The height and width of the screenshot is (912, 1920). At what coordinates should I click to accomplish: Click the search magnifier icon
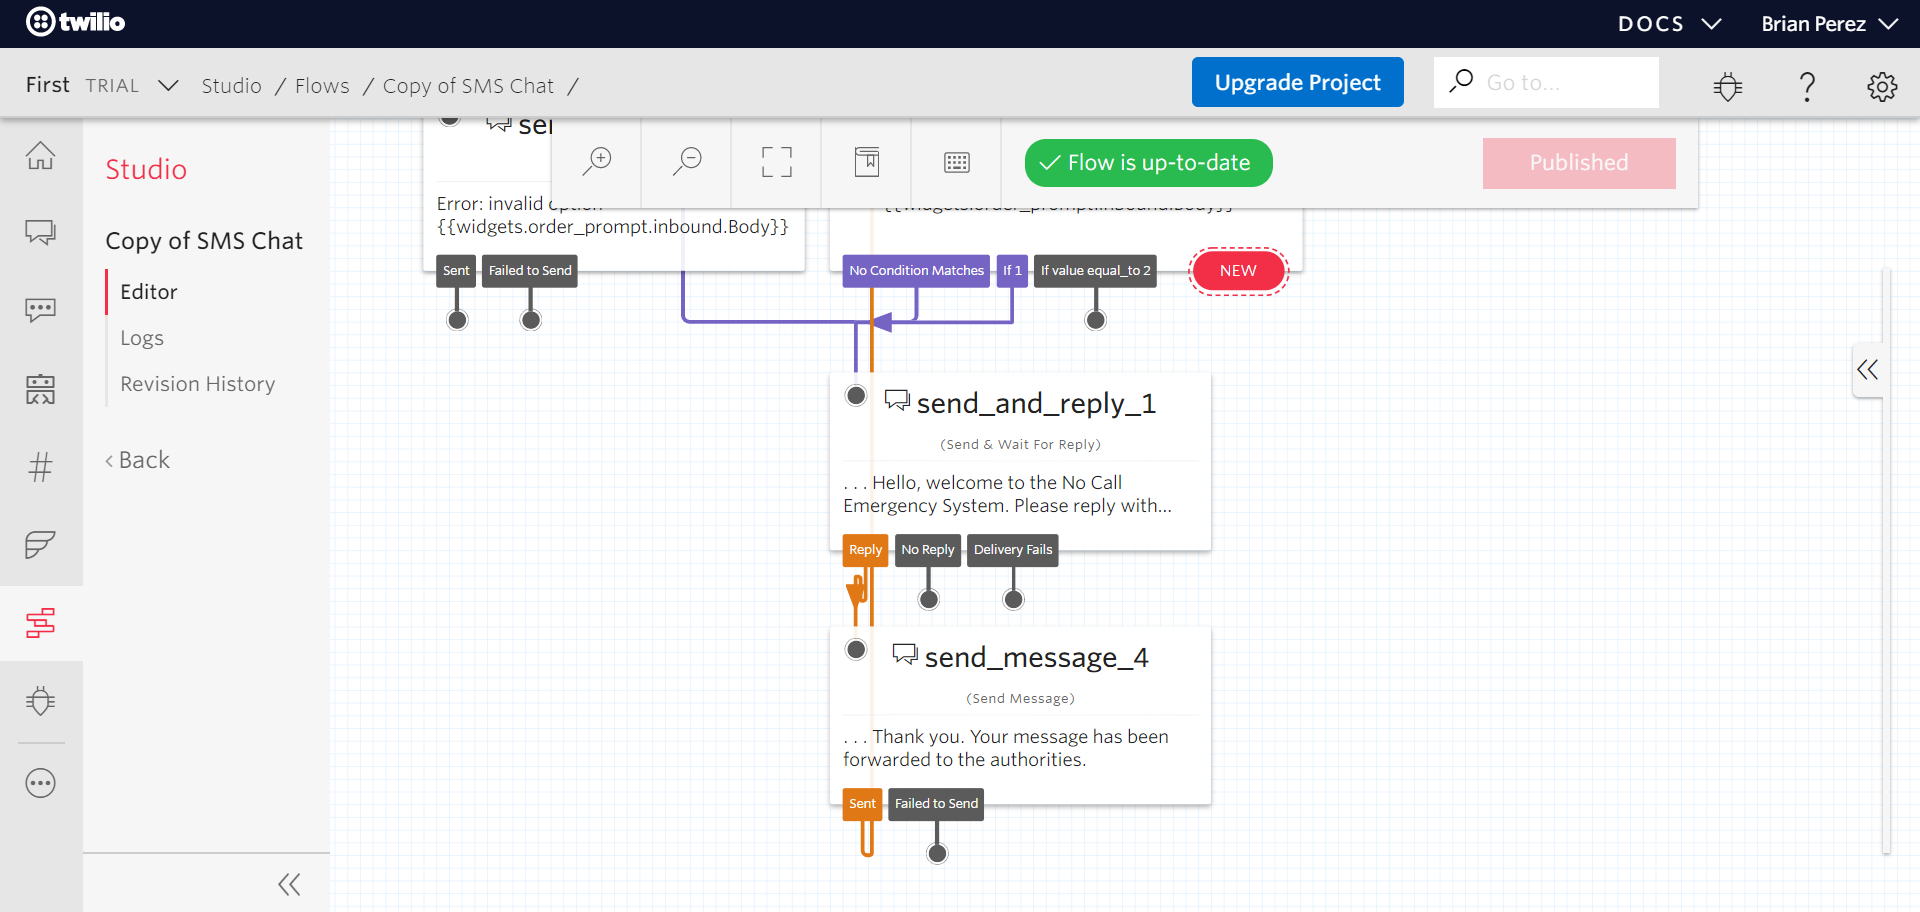[x=1461, y=81]
